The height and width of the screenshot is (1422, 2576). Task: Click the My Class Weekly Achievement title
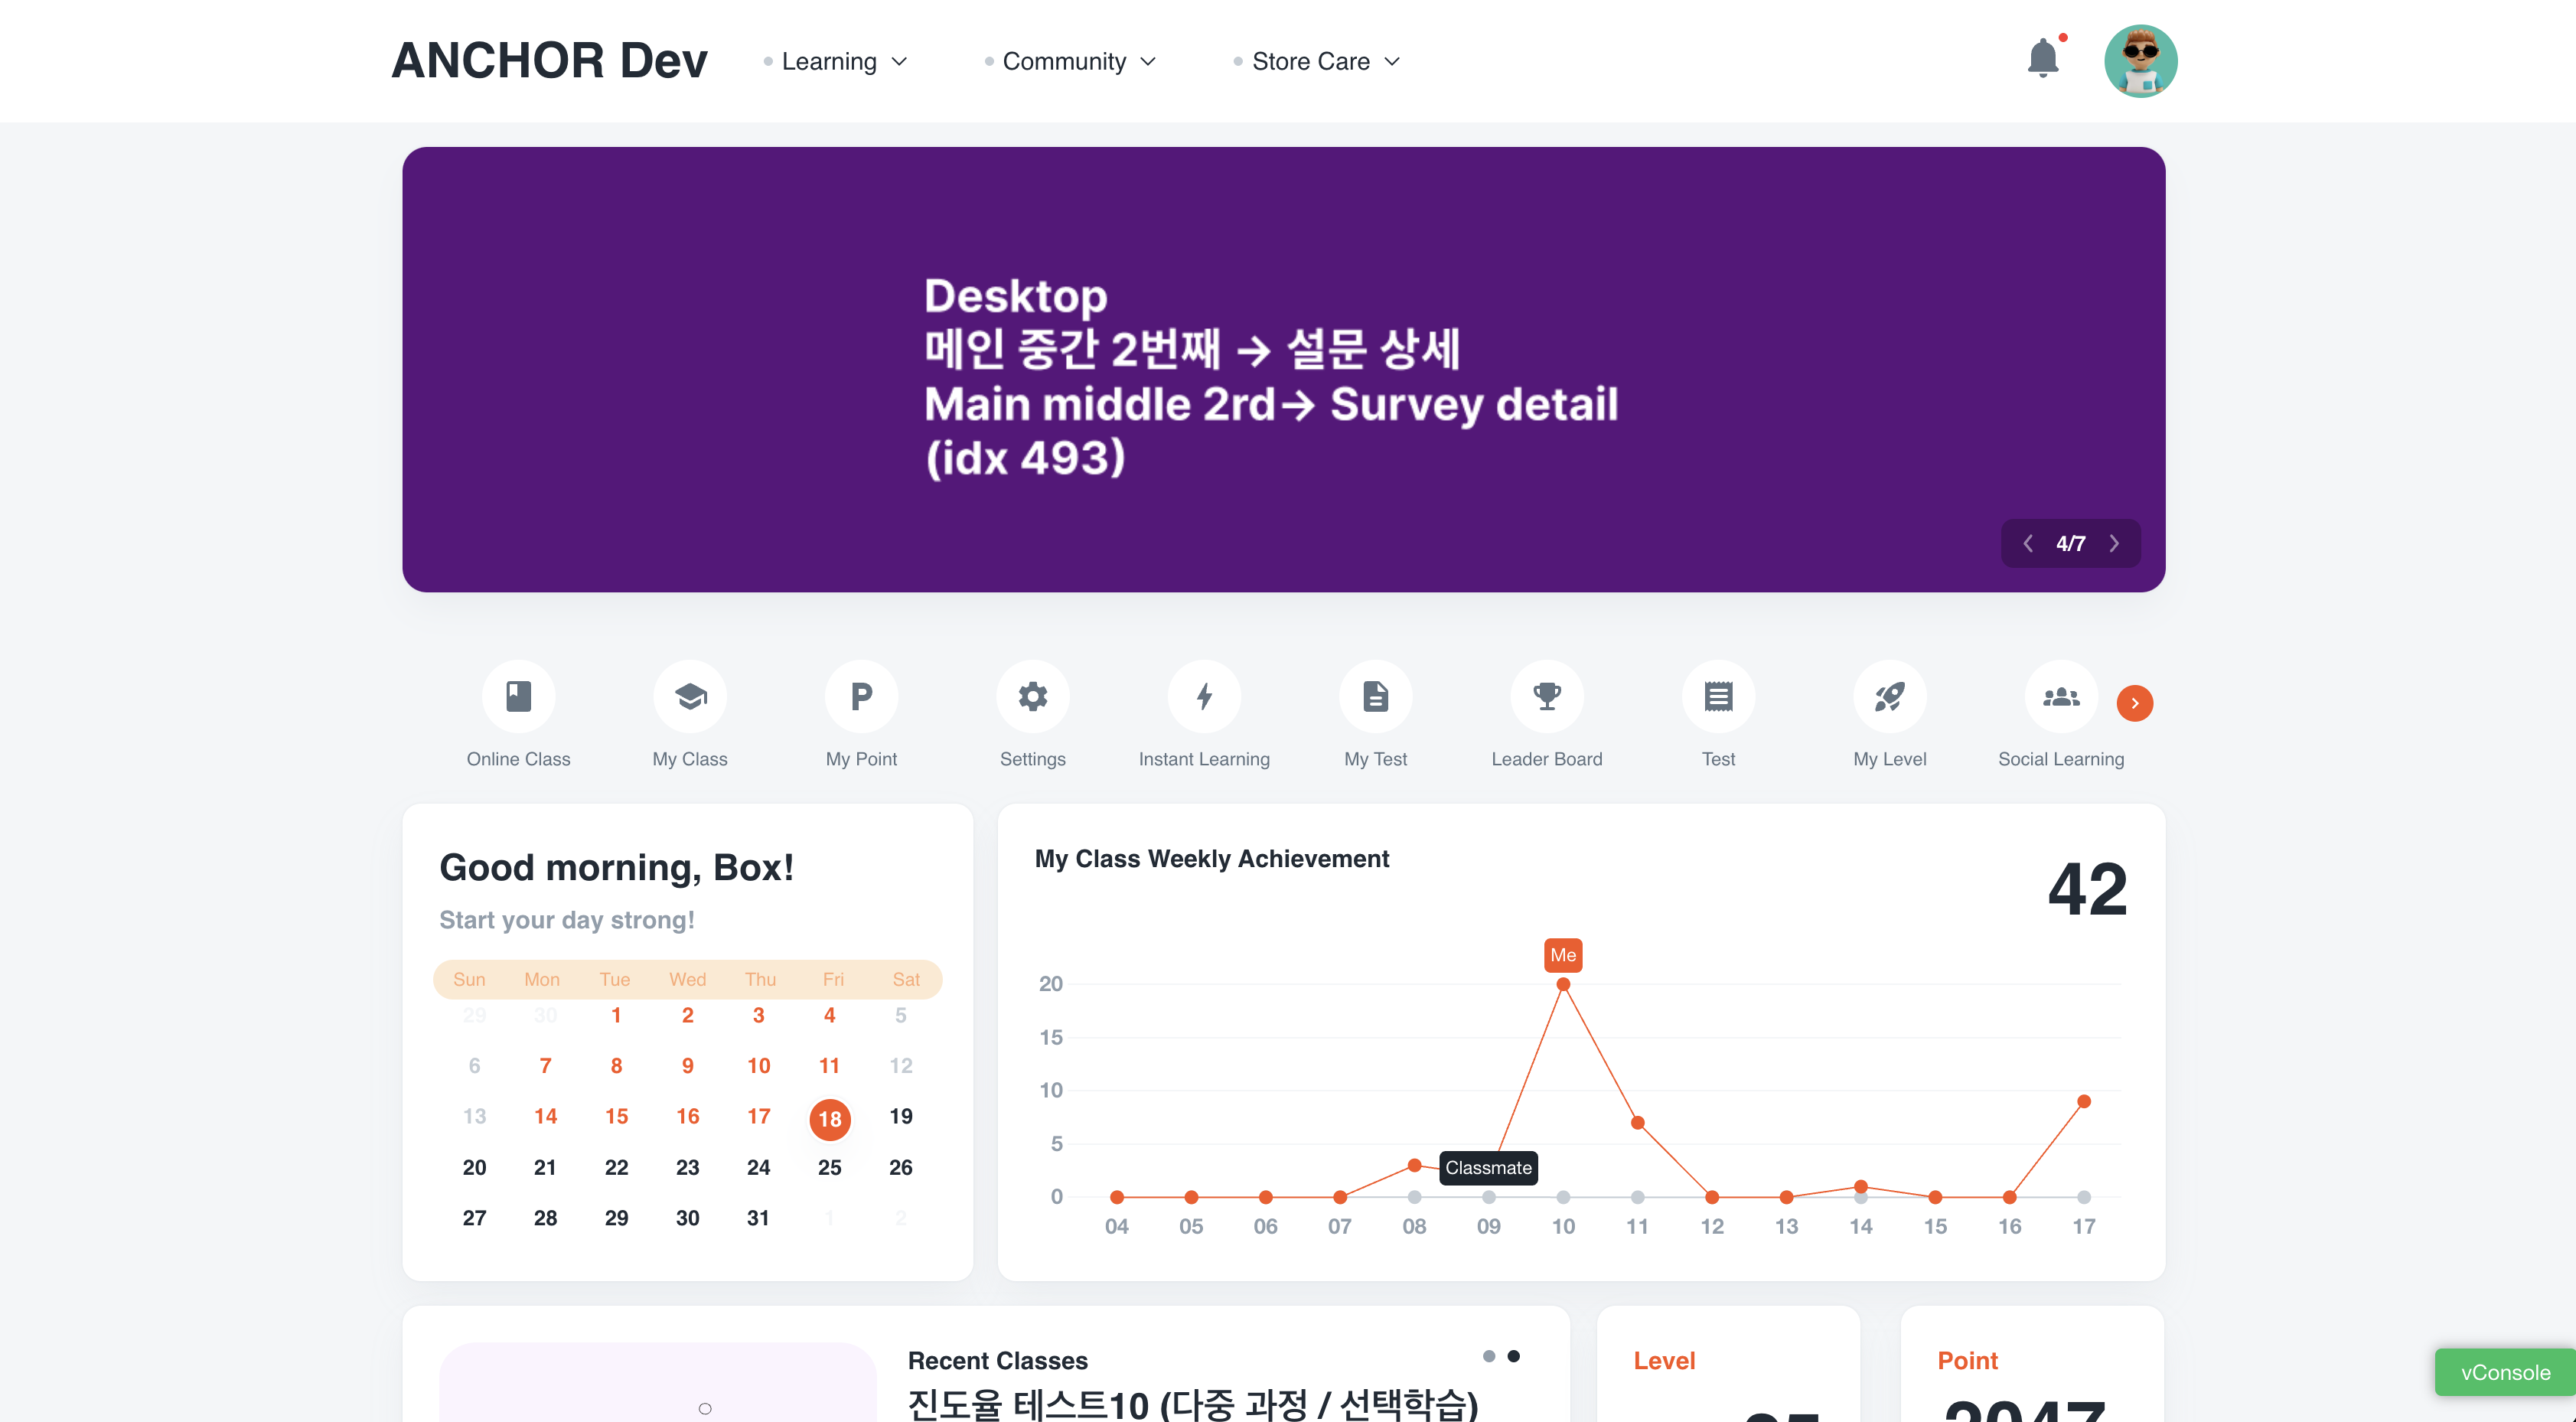[x=1212, y=859]
